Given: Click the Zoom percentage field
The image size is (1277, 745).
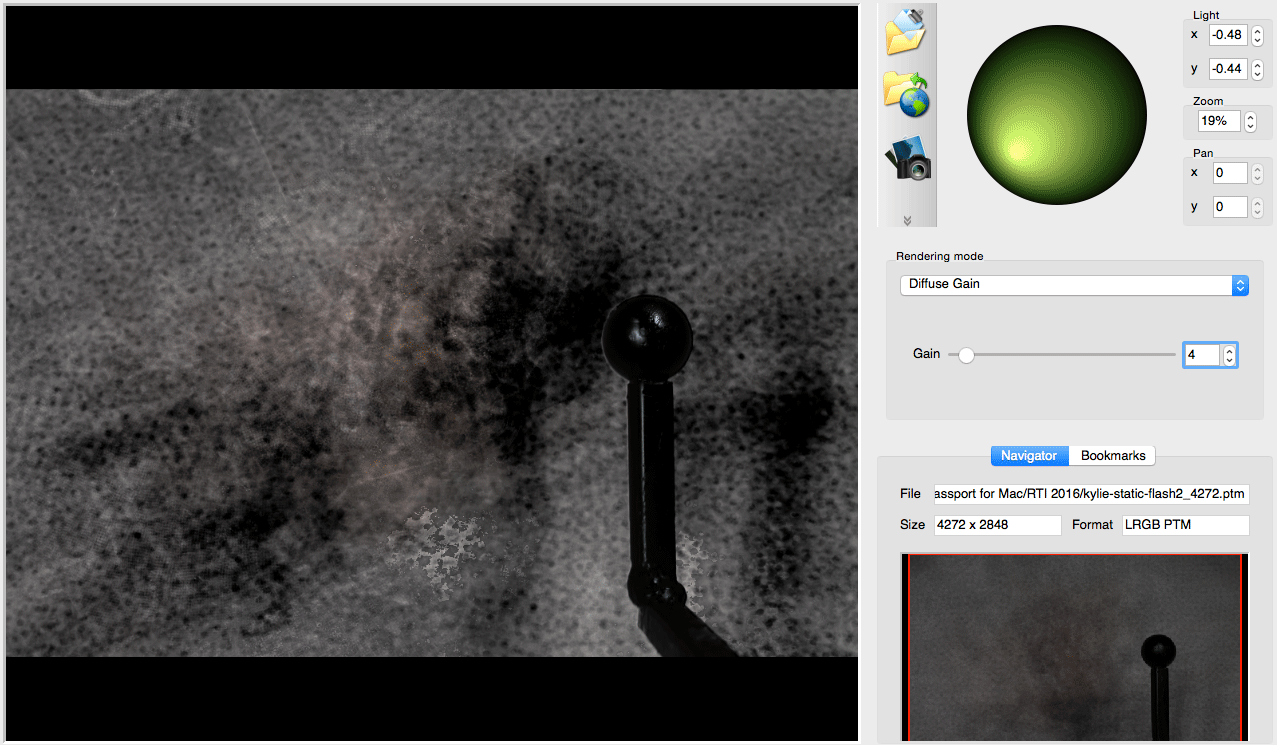Looking at the screenshot, I should [x=1219, y=121].
